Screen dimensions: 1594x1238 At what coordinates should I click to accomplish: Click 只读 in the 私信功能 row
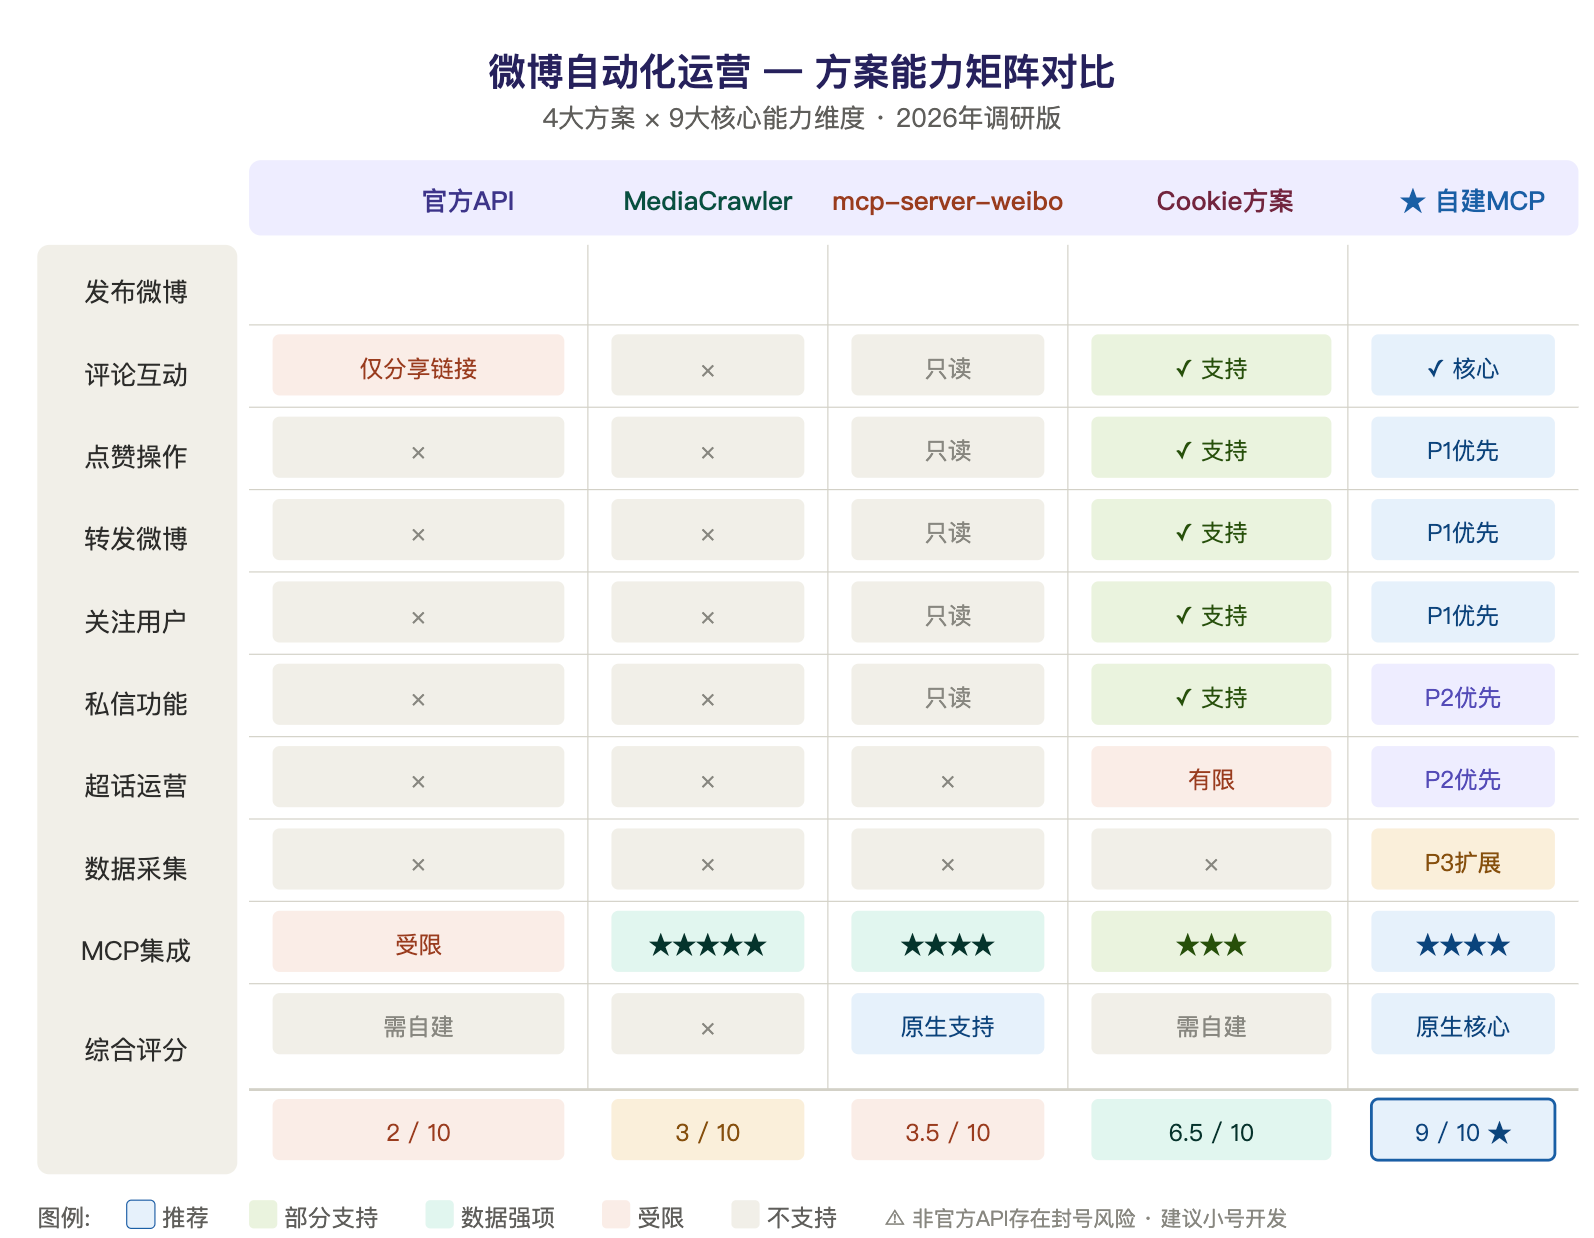coord(948,694)
